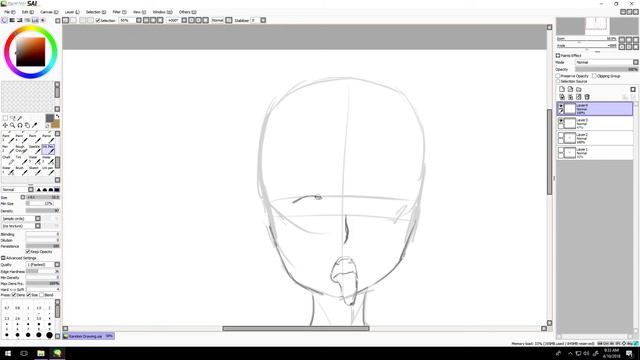Choose the Rough Crayon brush

pyautogui.click(x=21, y=149)
